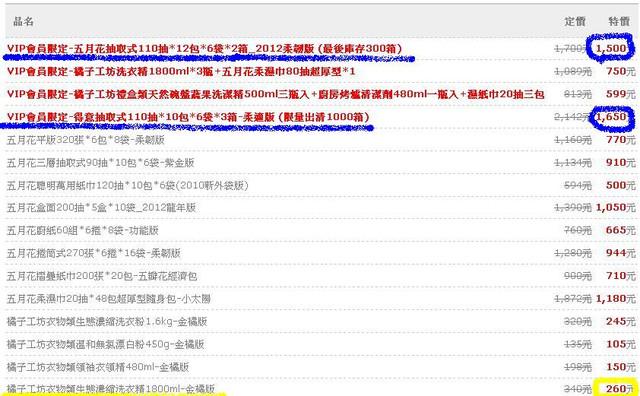Click the crossed-out 1,390元 list price

click(573, 208)
